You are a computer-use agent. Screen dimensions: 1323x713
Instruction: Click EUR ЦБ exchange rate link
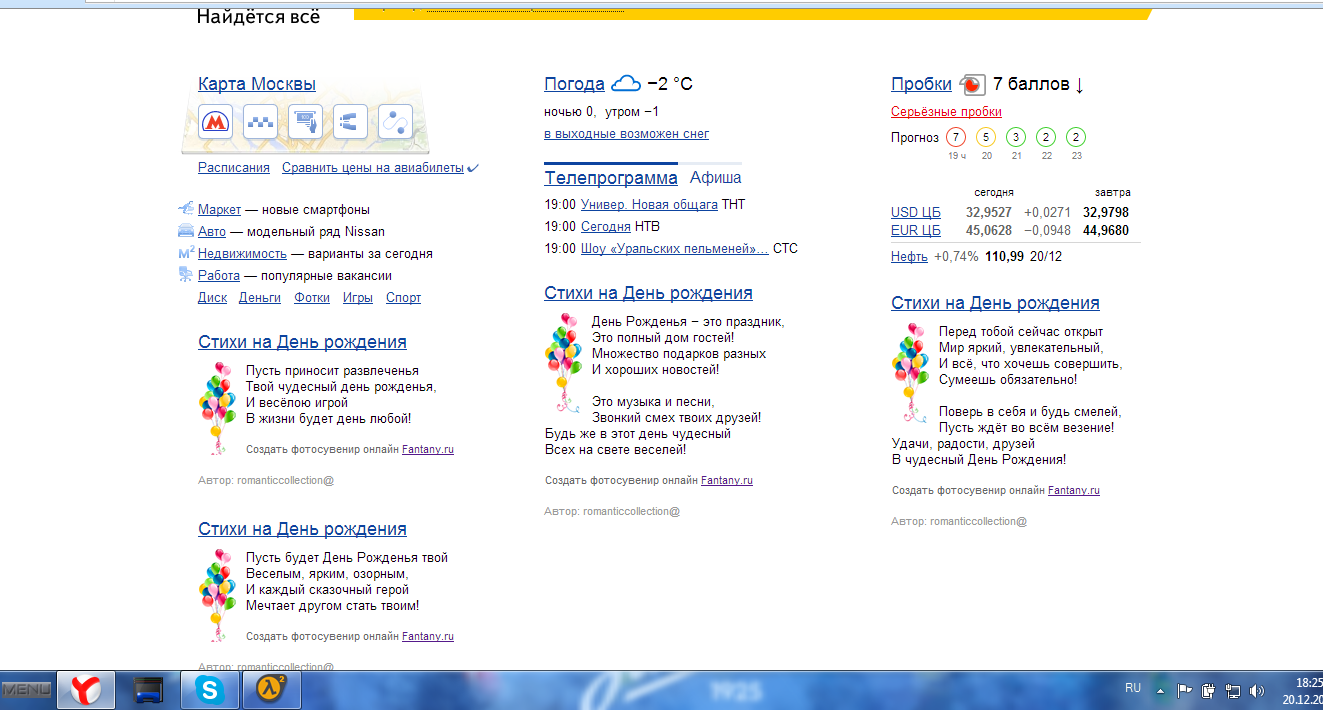916,231
